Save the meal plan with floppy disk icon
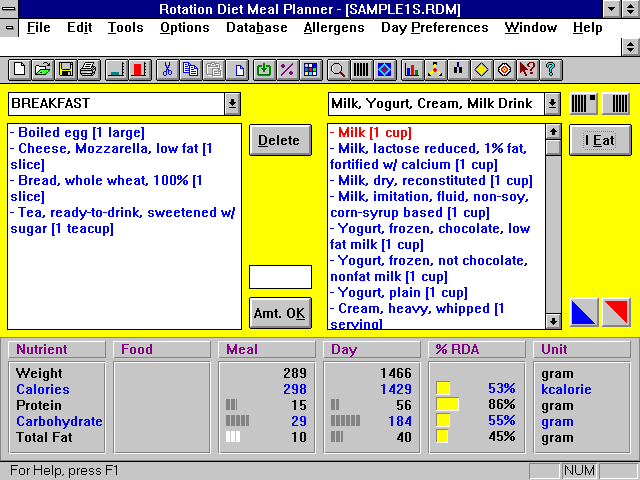 pyautogui.click(x=65, y=70)
